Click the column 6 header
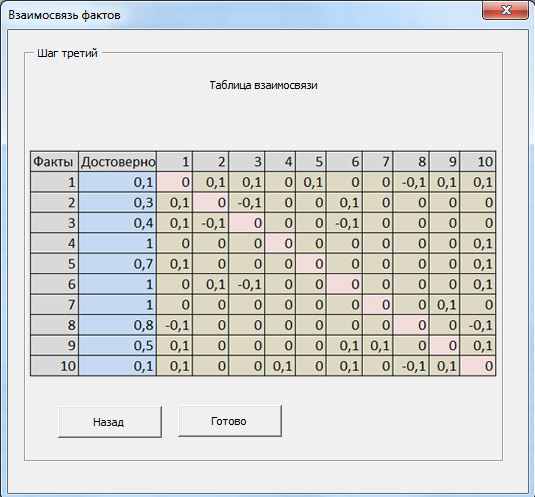535x497 pixels. pos(344,162)
